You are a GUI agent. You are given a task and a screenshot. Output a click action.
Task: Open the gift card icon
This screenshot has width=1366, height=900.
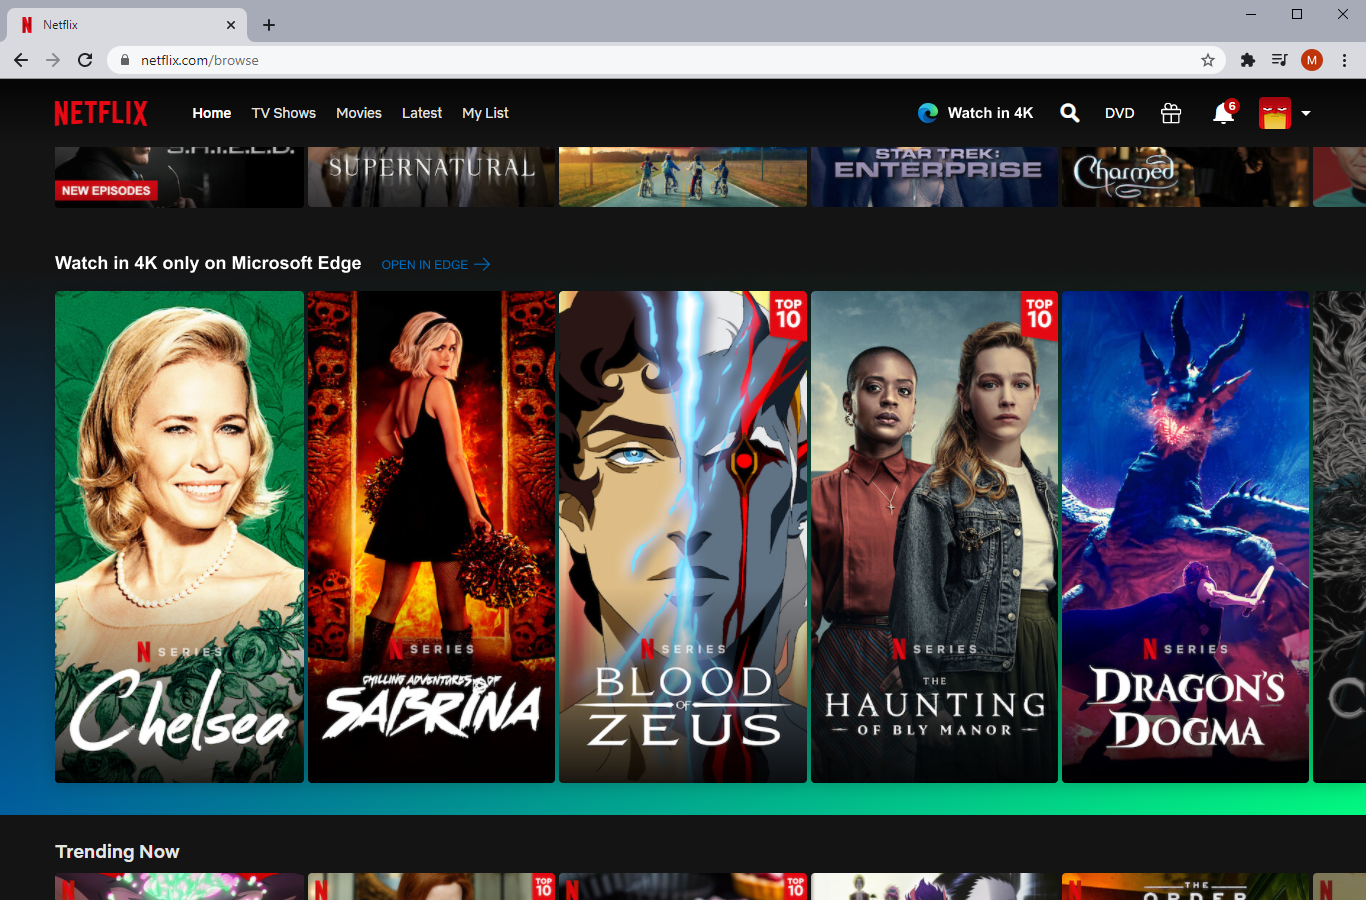1170,113
